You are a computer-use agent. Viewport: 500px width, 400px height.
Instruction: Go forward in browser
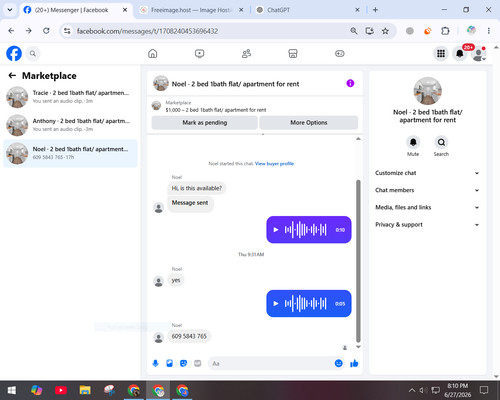coord(29,31)
